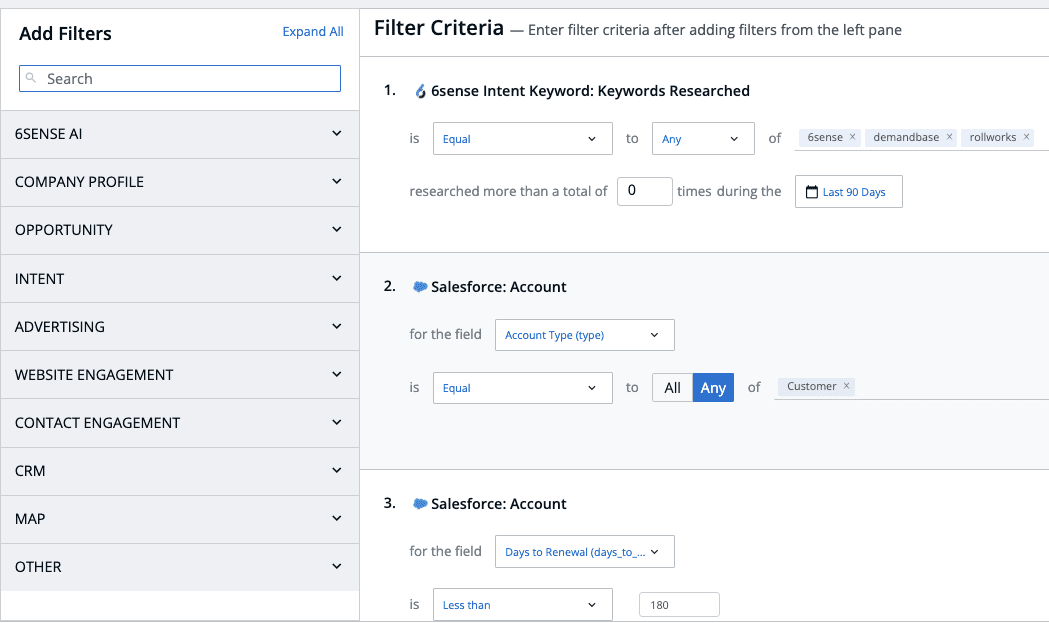The height and width of the screenshot is (623, 1049).
Task: Open the Any dropdown next to keywords
Action: pyautogui.click(x=703, y=138)
